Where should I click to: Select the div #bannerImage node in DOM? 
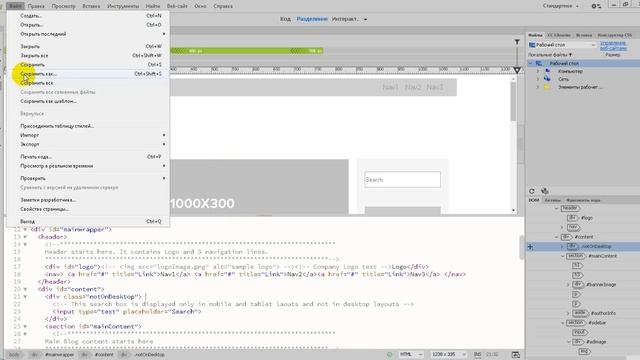(594, 284)
